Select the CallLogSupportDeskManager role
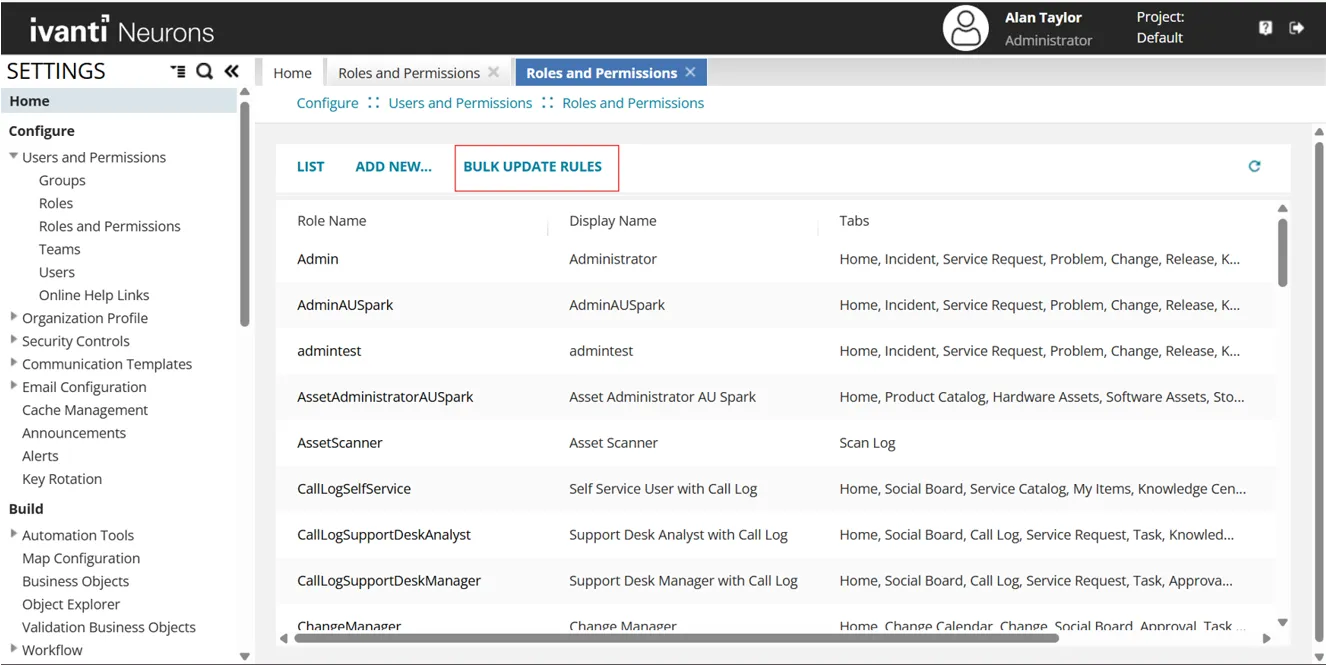1326x666 pixels. tap(389, 581)
